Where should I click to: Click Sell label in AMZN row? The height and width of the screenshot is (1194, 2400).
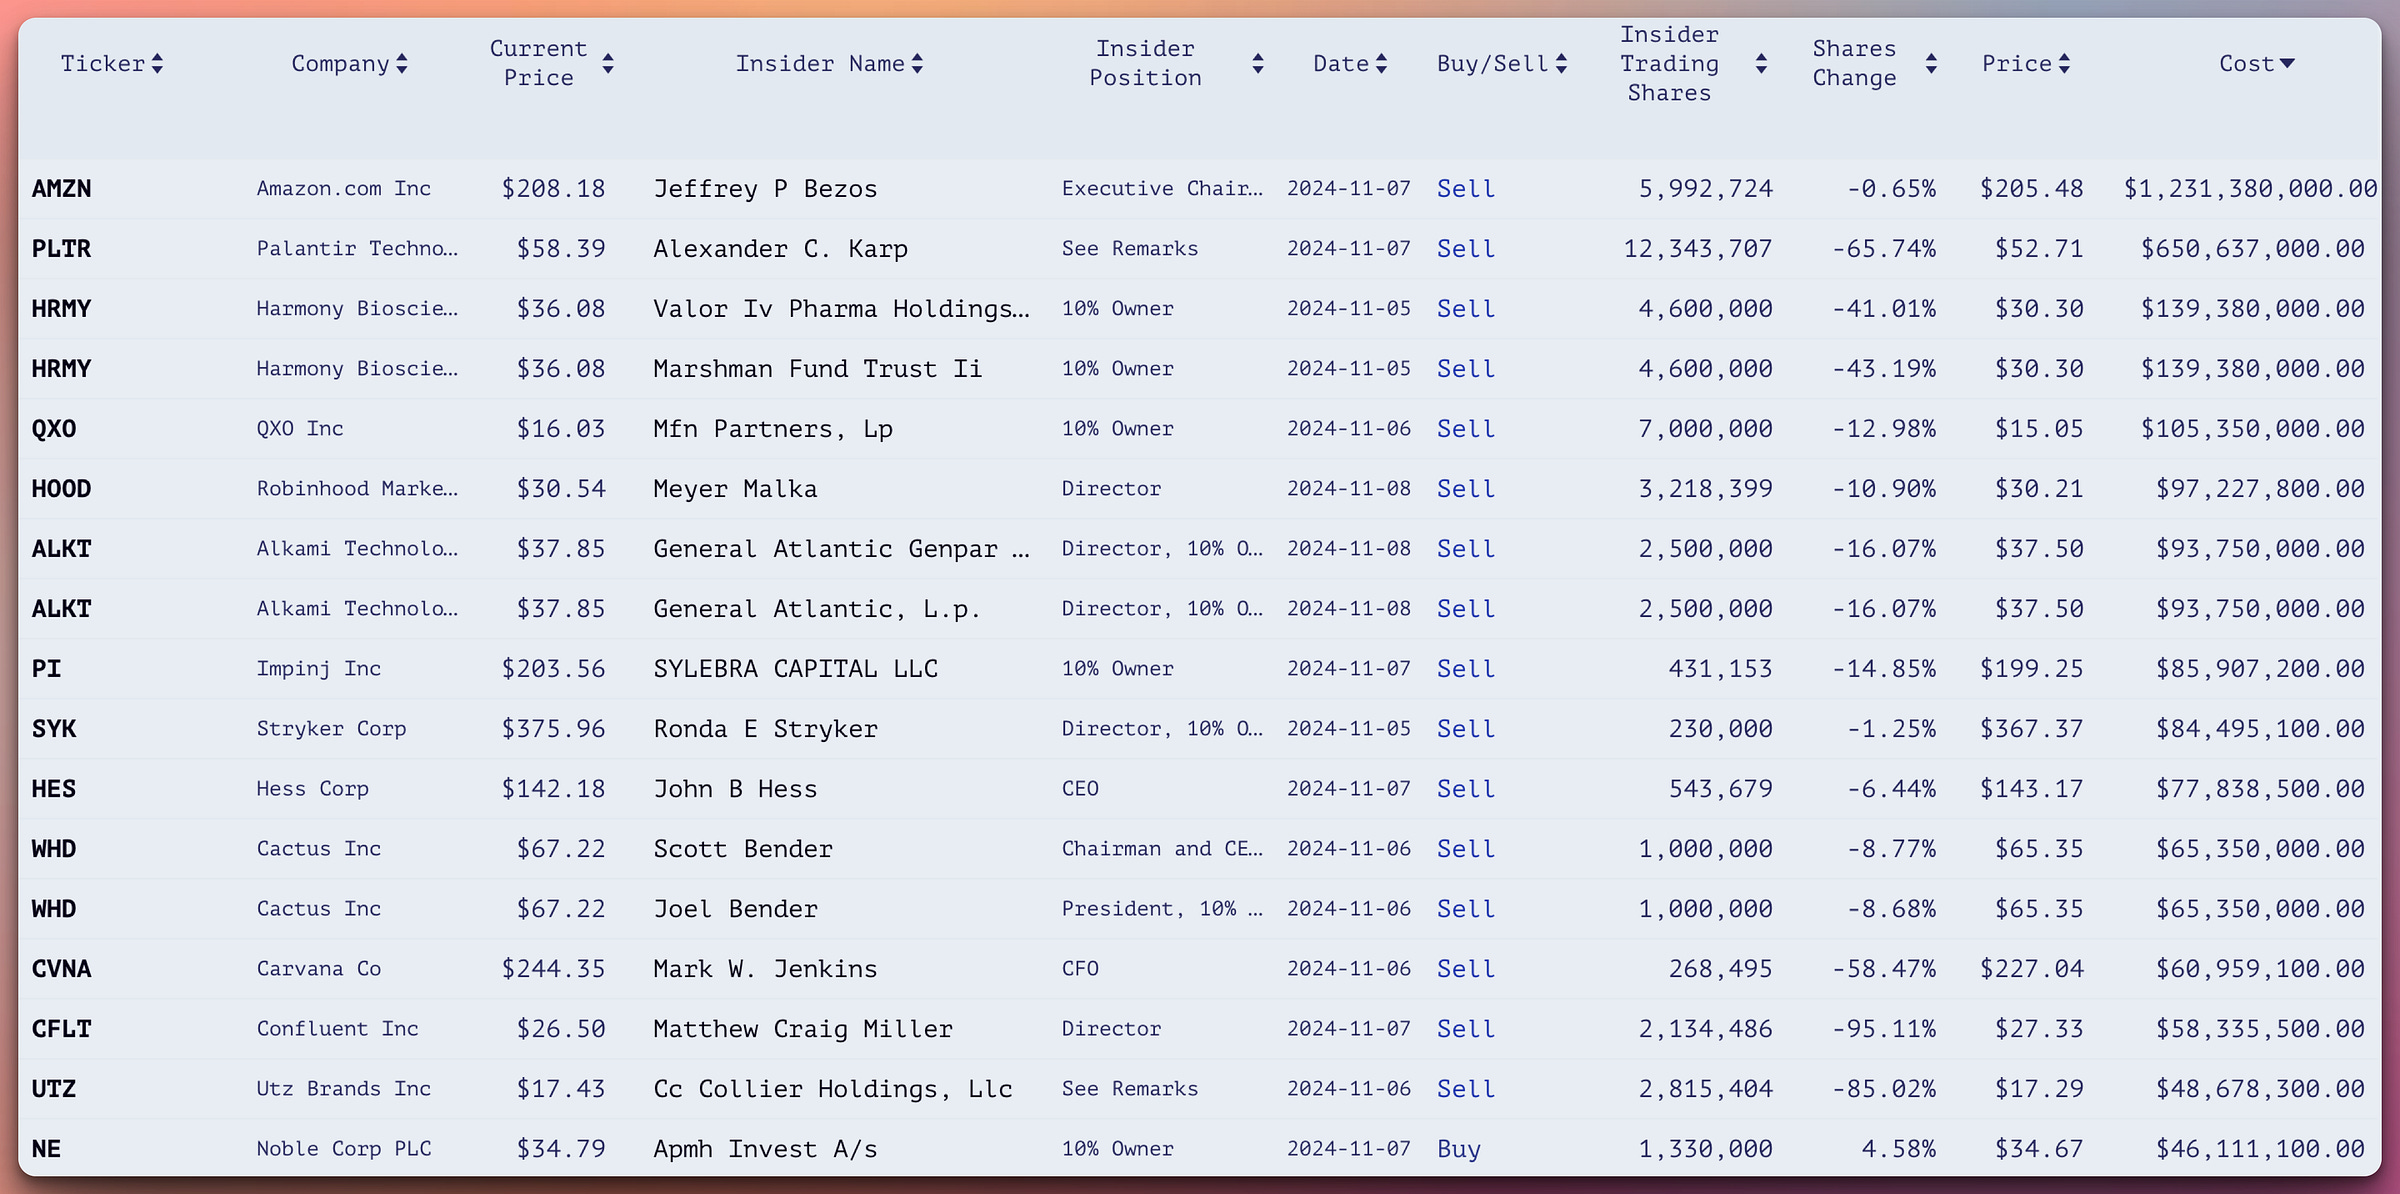1466,189
